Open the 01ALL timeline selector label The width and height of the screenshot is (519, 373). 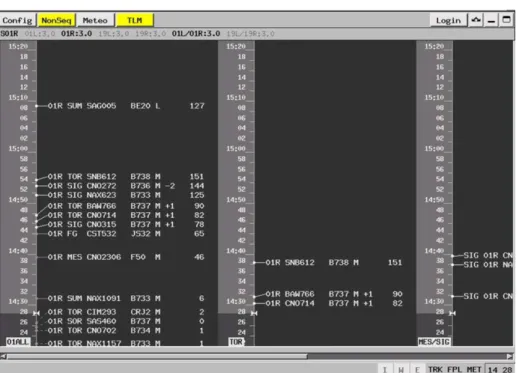click(x=18, y=342)
